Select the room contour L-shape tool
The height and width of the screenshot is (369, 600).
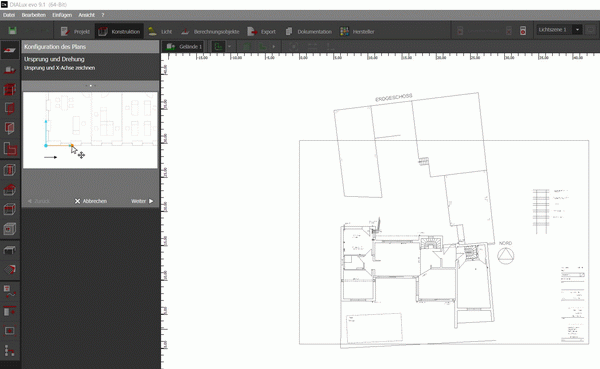click(10, 149)
